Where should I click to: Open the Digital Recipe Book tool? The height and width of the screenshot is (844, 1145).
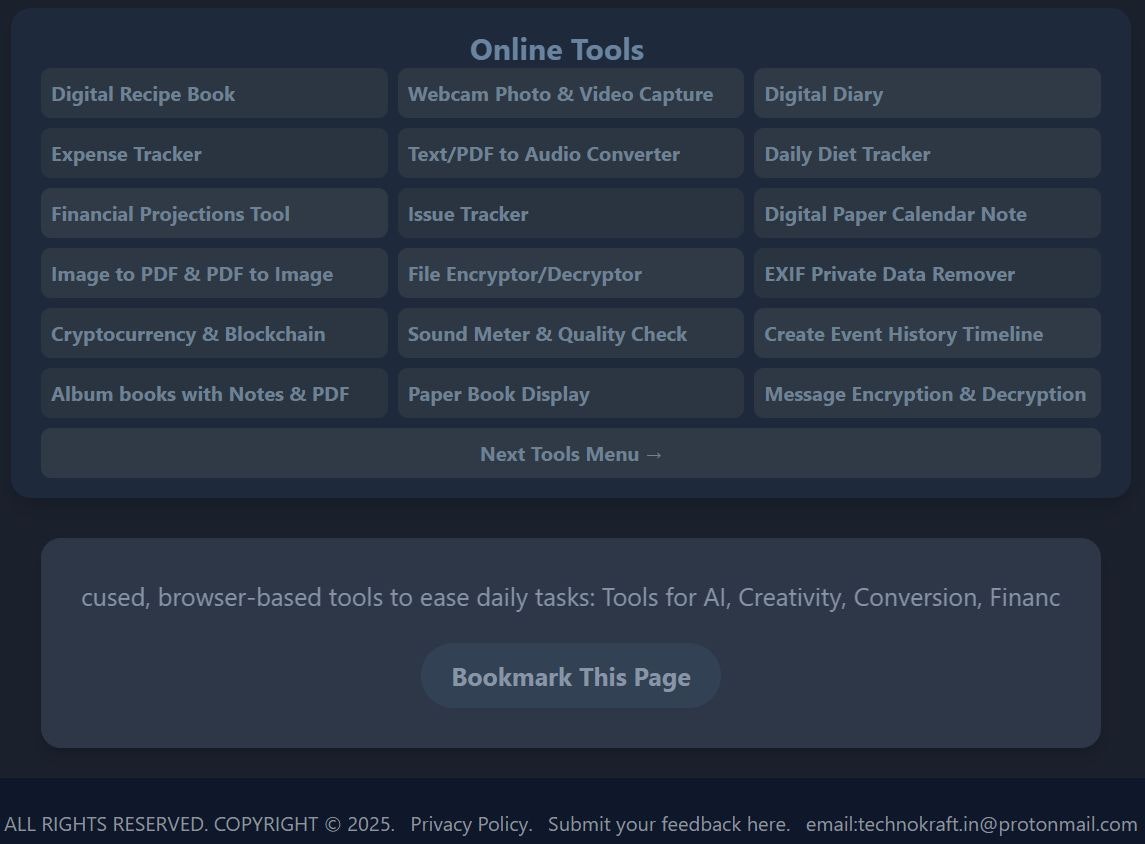(x=213, y=93)
